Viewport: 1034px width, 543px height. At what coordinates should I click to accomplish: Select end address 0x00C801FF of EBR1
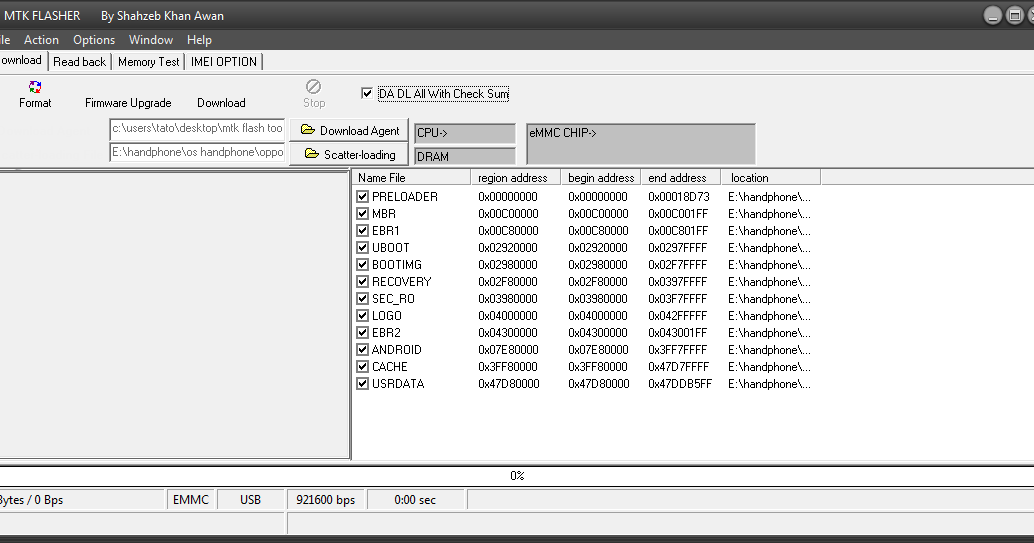click(x=677, y=231)
